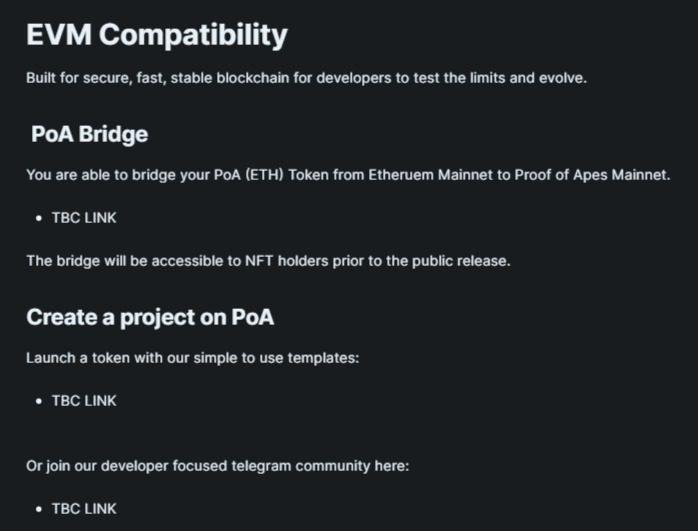The height and width of the screenshot is (531, 698).
Task: Click the 'Or join our developer focused' line
Action: pyautogui.click(x=218, y=466)
